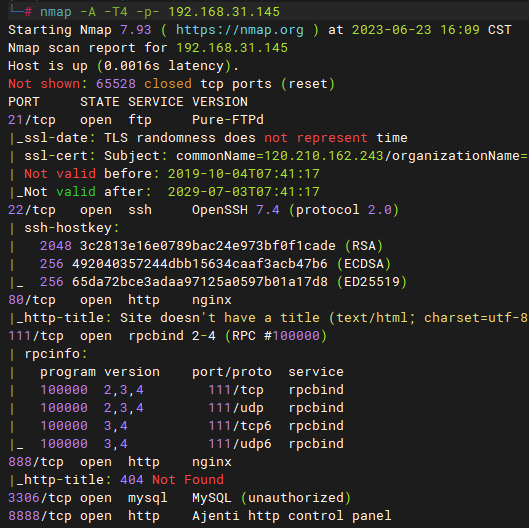Viewport: 529px width, 528px height.
Task: Select the ED25519 hostkey fingerprint
Action: click(200, 282)
